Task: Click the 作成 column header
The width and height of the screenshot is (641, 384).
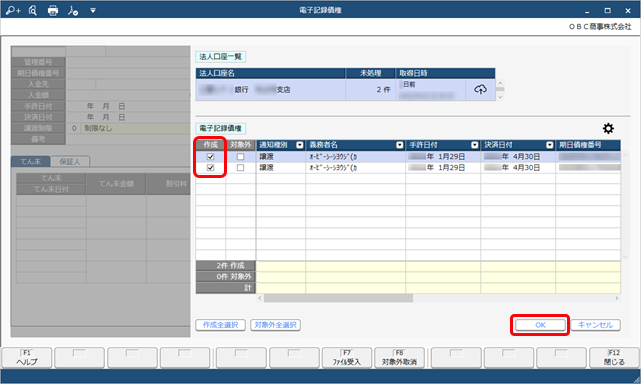Action: [x=211, y=145]
